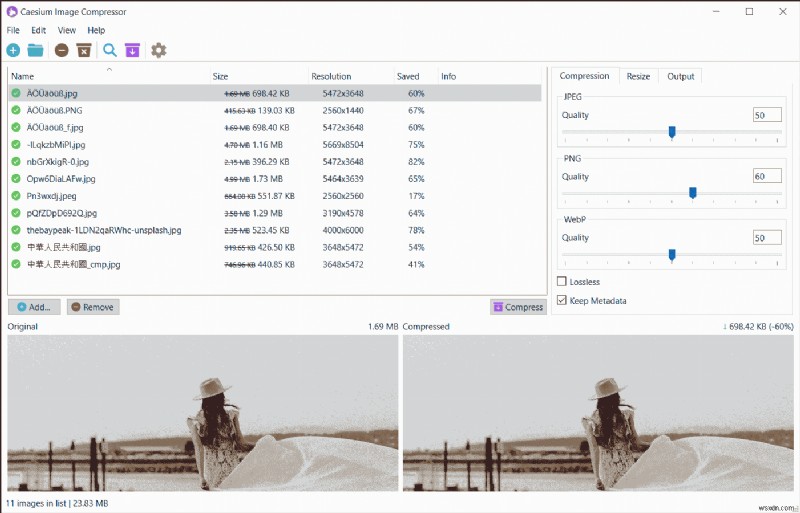Select the Opw6DiaLAFw.jpg file row
800x513 pixels.
pyautogui.click(x=274, y=179)
